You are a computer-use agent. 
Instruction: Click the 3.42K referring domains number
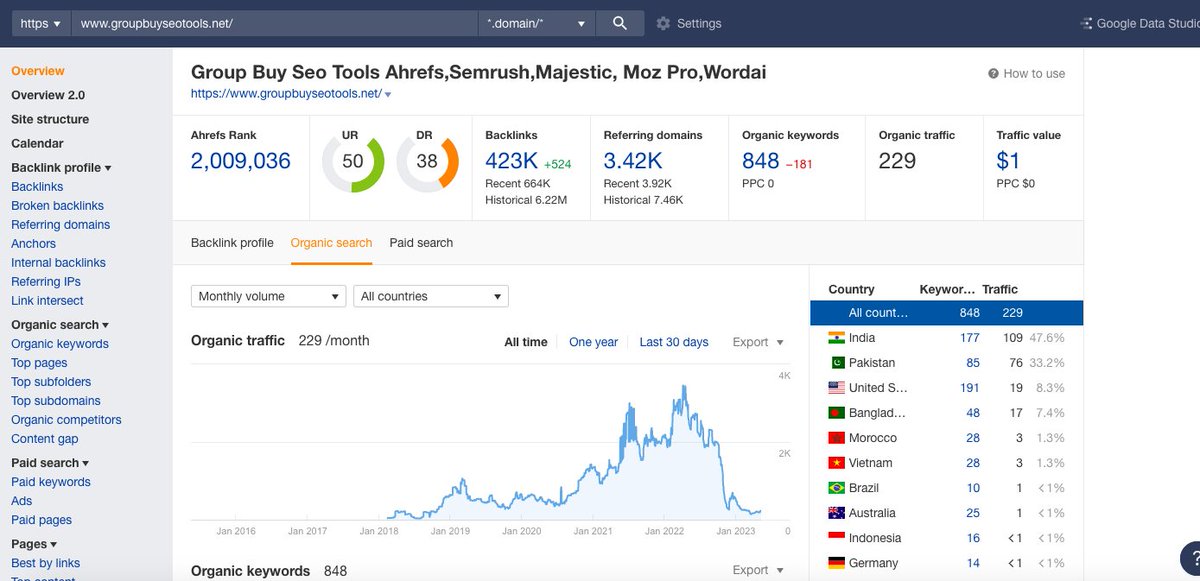(x=633, y=161)
